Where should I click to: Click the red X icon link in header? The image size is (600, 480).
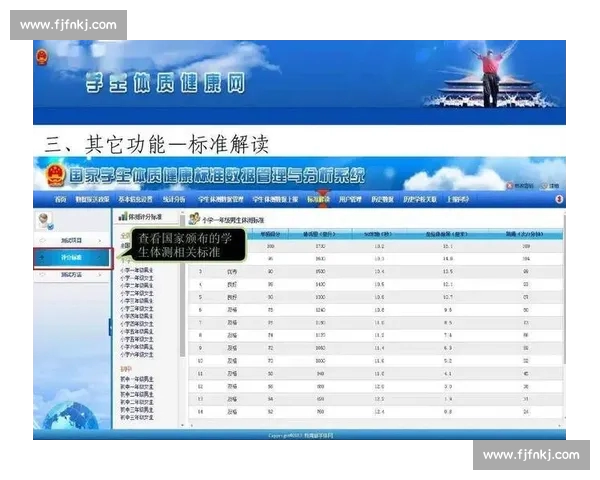tap(509, 186)
